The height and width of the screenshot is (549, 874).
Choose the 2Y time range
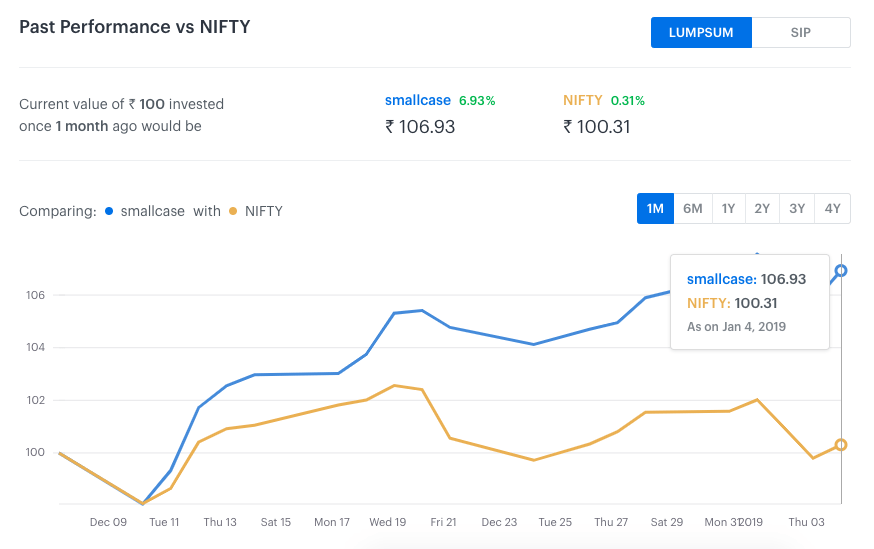[x=762, y=208]
